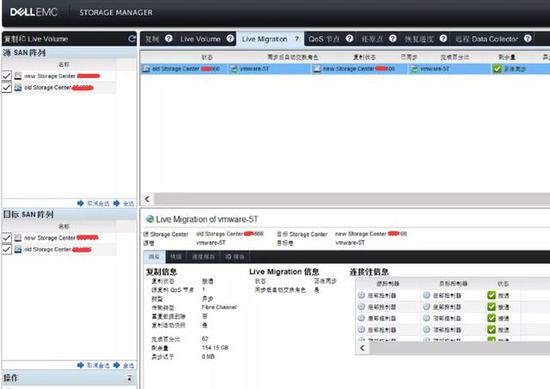Uncheck new Storage Center in target SAN arrays
This screenshot has height=389, width=550.
[7, 238]
